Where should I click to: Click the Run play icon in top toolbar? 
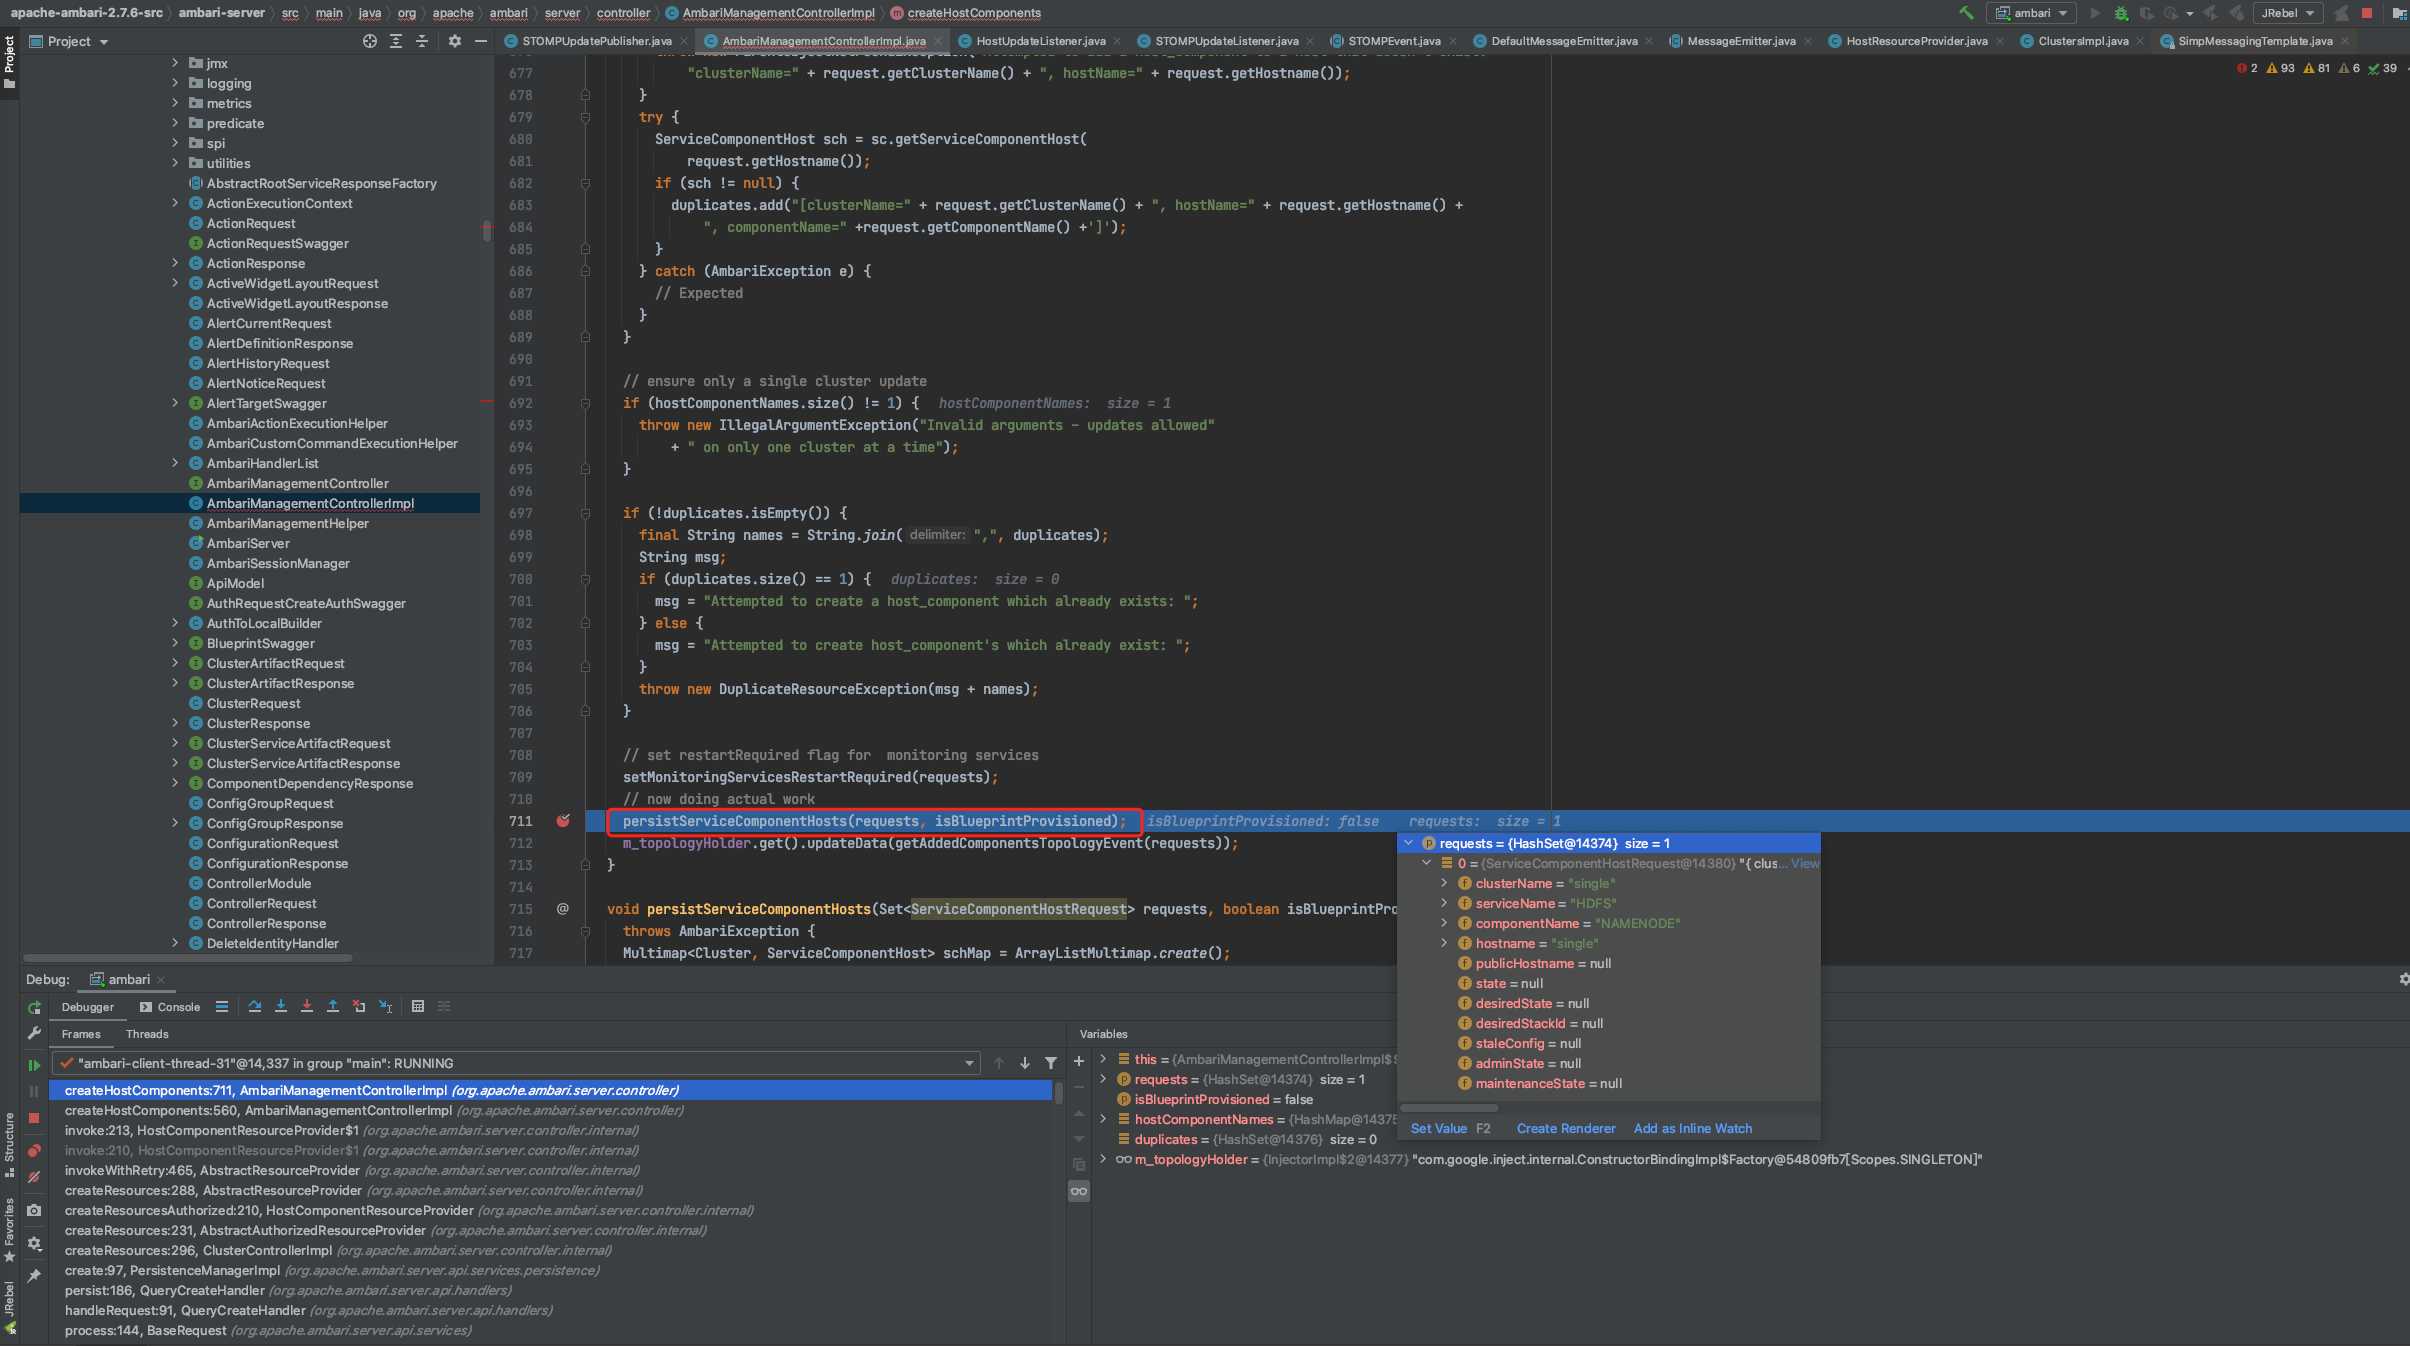point(2095,13)
